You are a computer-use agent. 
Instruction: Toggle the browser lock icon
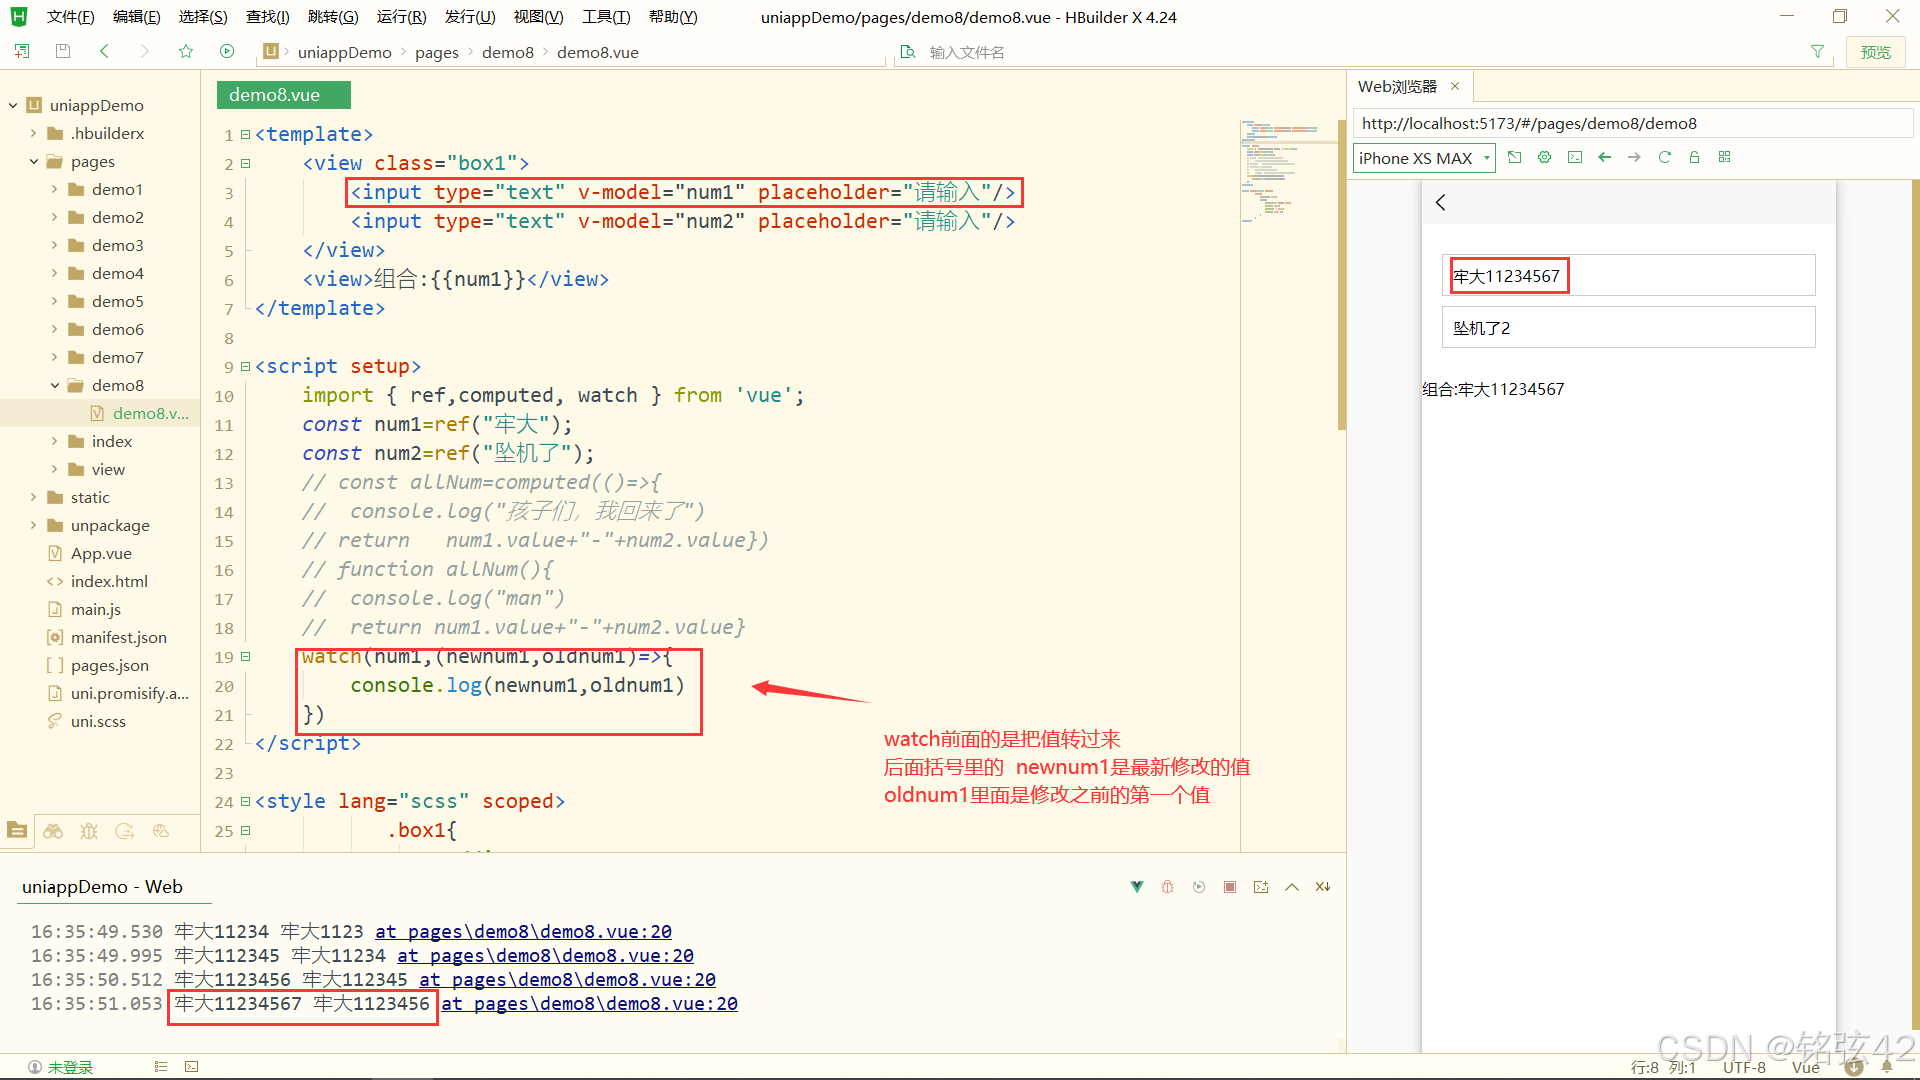click(1695, 158)
